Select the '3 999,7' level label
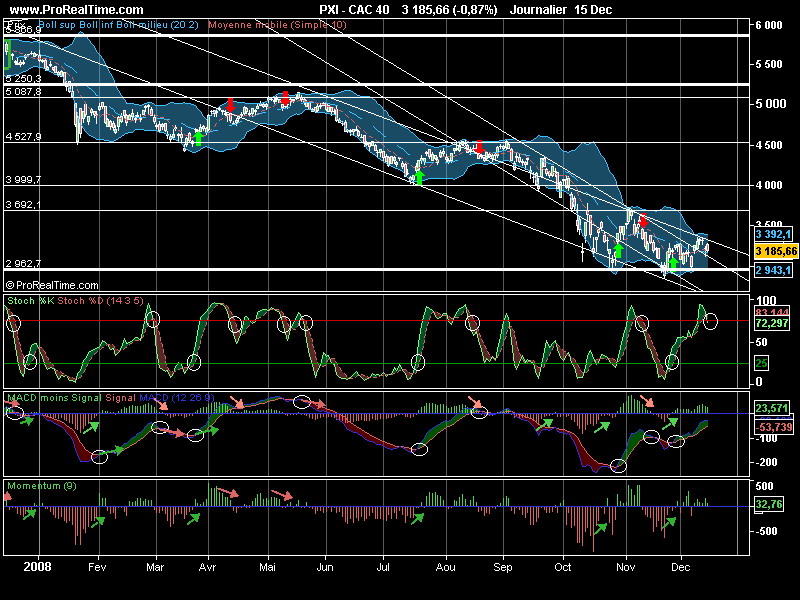This screenshot has width=800, height=600. click(x=23, y=180)
